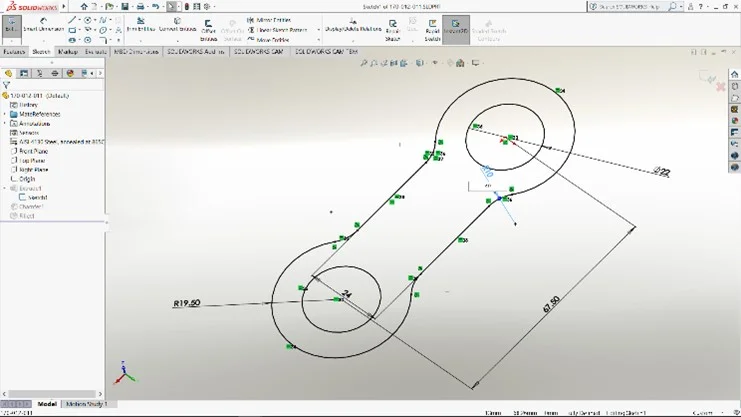Expand the MateReferences folder
Screen dimensions: 741x417
coord(5,114)
